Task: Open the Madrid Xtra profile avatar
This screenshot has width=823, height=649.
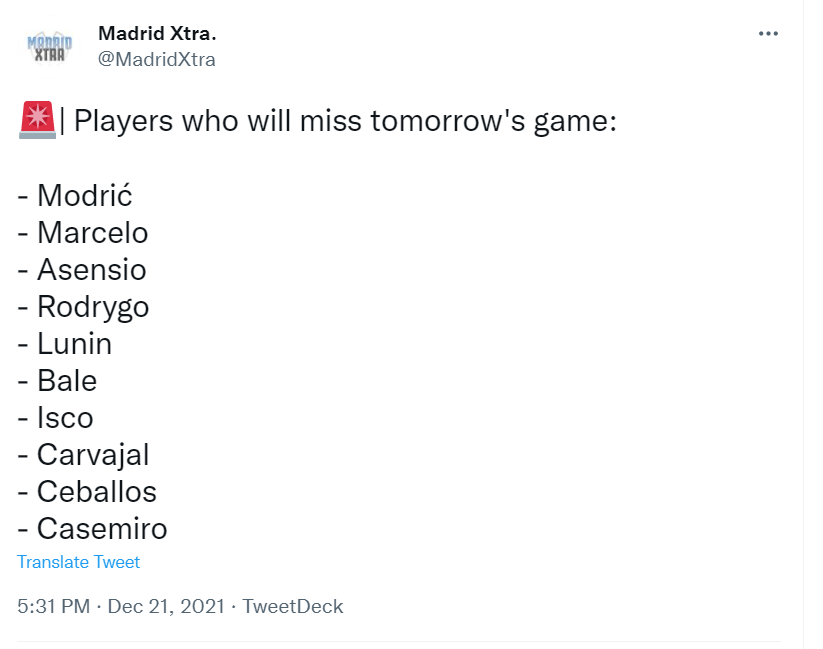Action: [x=48, y=46]
